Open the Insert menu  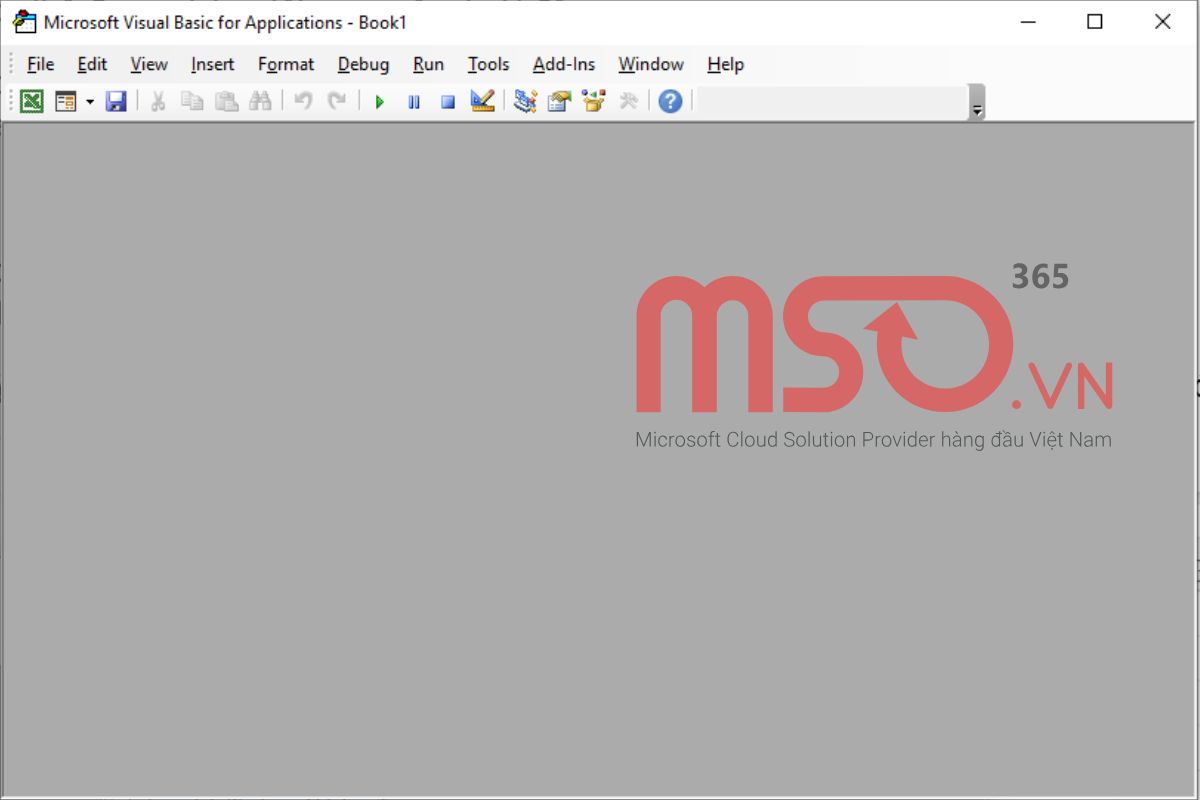[x=212, y=64]
